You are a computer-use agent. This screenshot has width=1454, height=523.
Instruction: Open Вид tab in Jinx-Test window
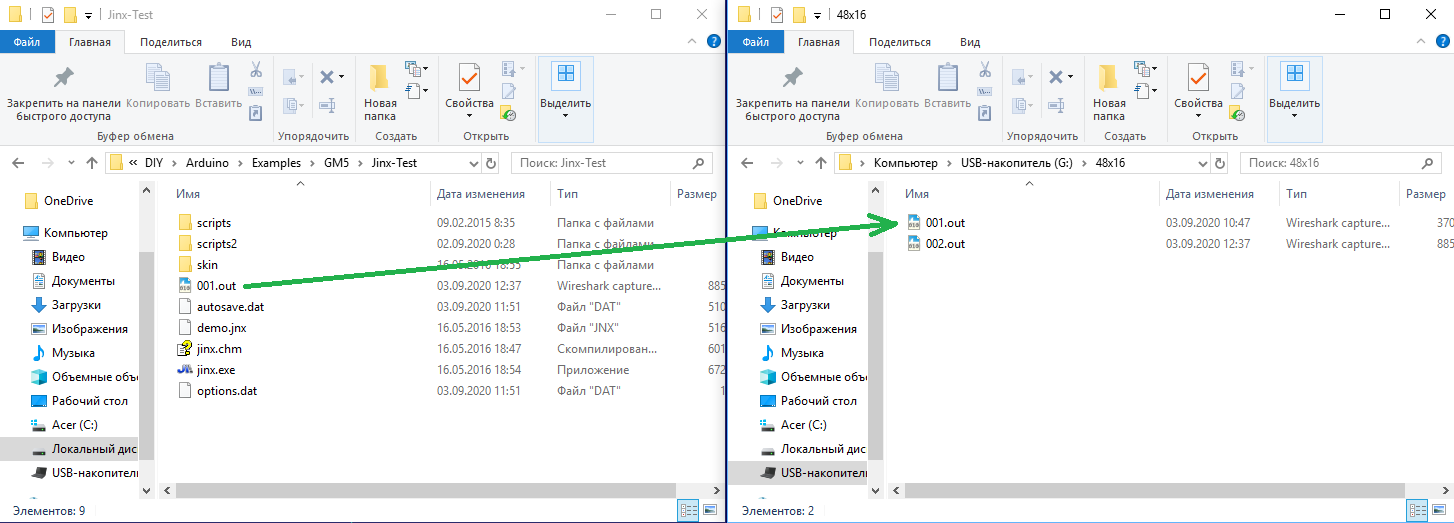click(x=241, y=42)
